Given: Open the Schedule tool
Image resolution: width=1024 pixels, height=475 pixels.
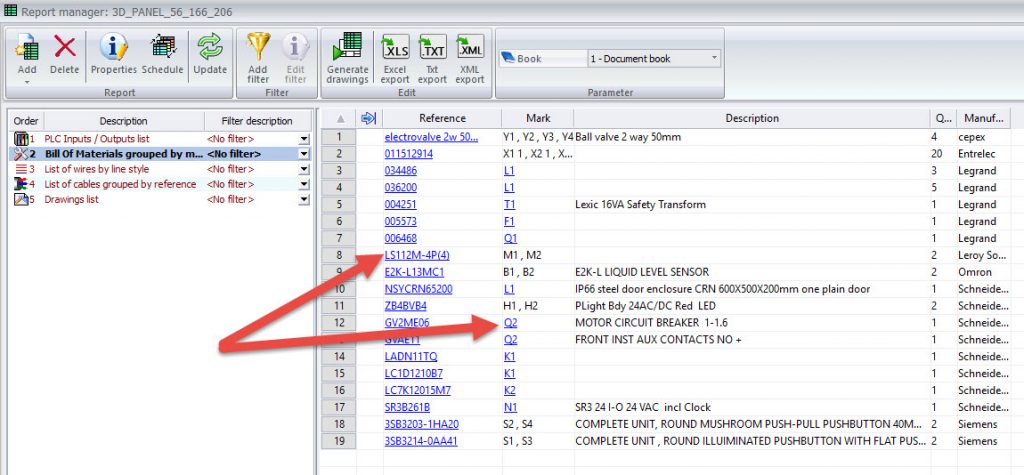Looking at the screenshot, I should pyautogui.click(x=164, y=54).
